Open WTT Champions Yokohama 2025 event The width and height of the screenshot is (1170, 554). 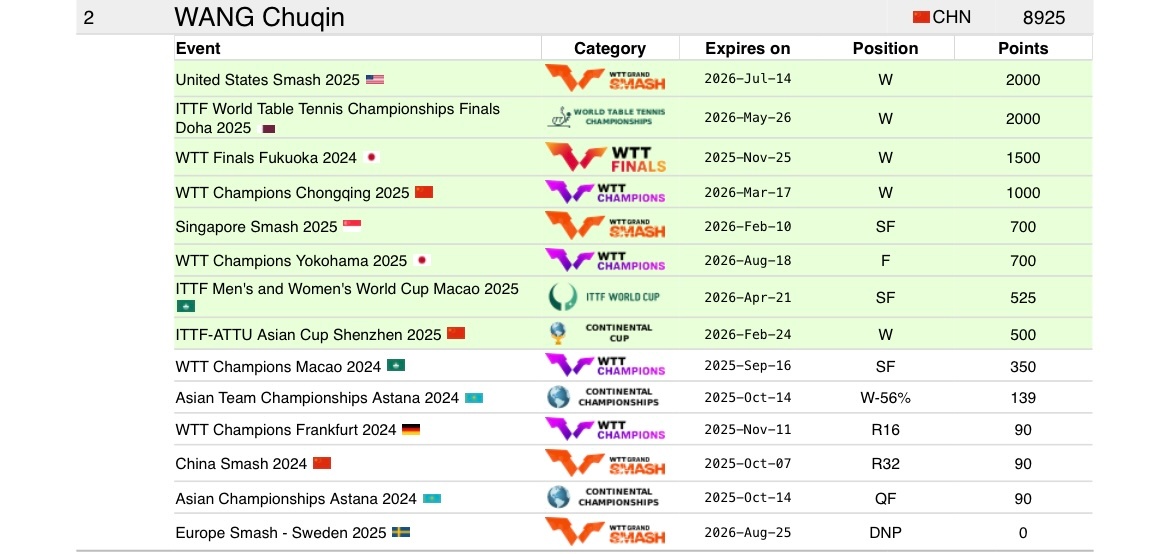click(291, 261)
